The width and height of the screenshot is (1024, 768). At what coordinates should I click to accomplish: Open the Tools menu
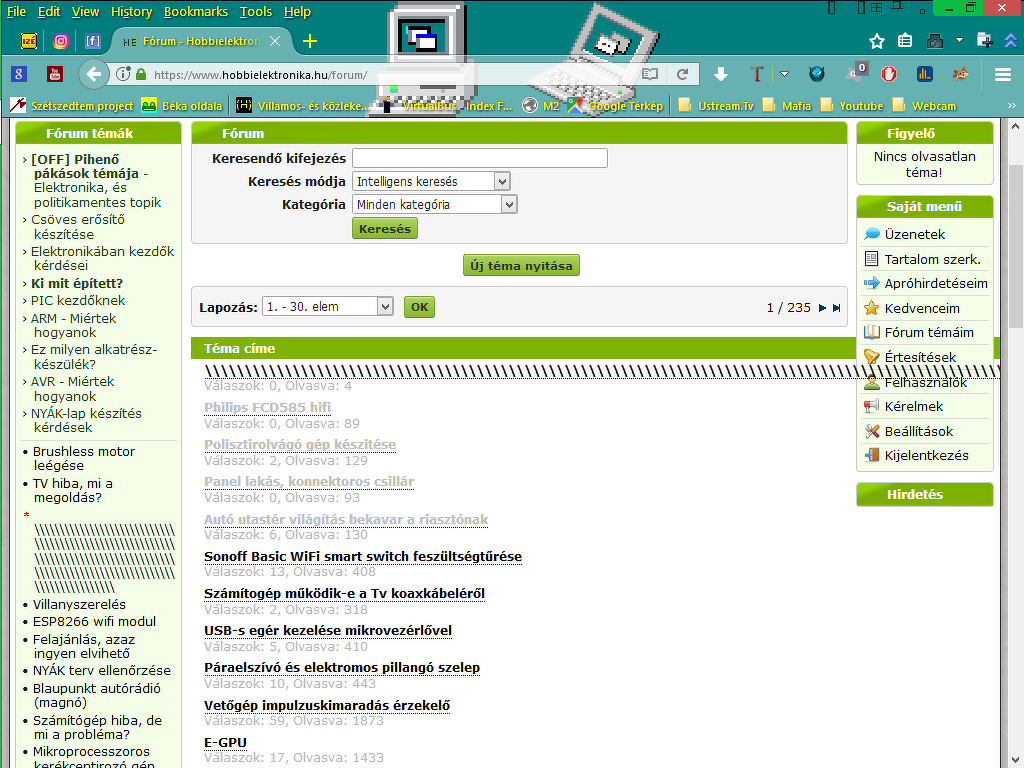[x=255, y=12]
